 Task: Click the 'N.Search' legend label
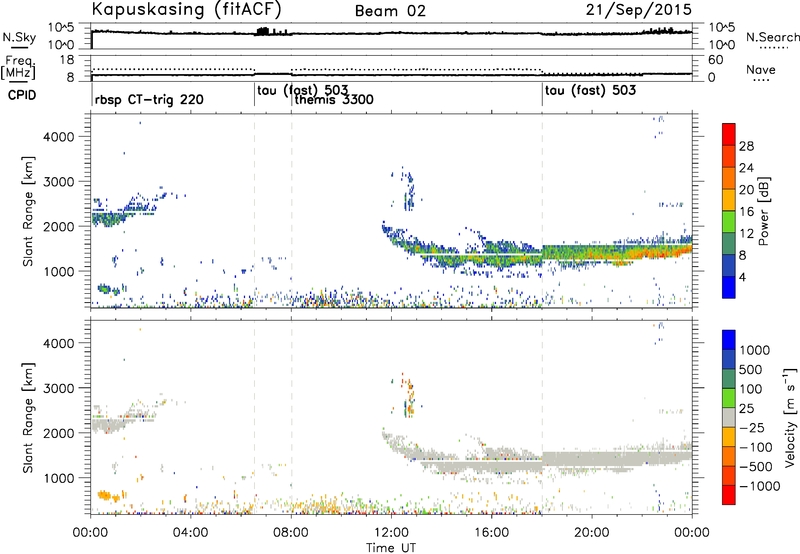(772, 37)
